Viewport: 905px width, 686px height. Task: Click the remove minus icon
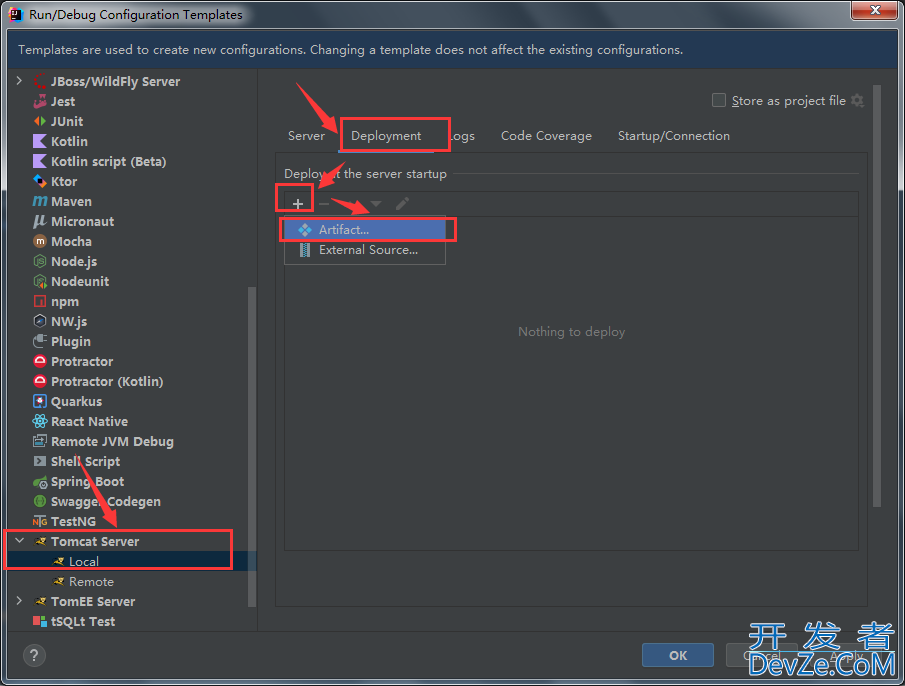pyautogui.click(x=324, y=204)
